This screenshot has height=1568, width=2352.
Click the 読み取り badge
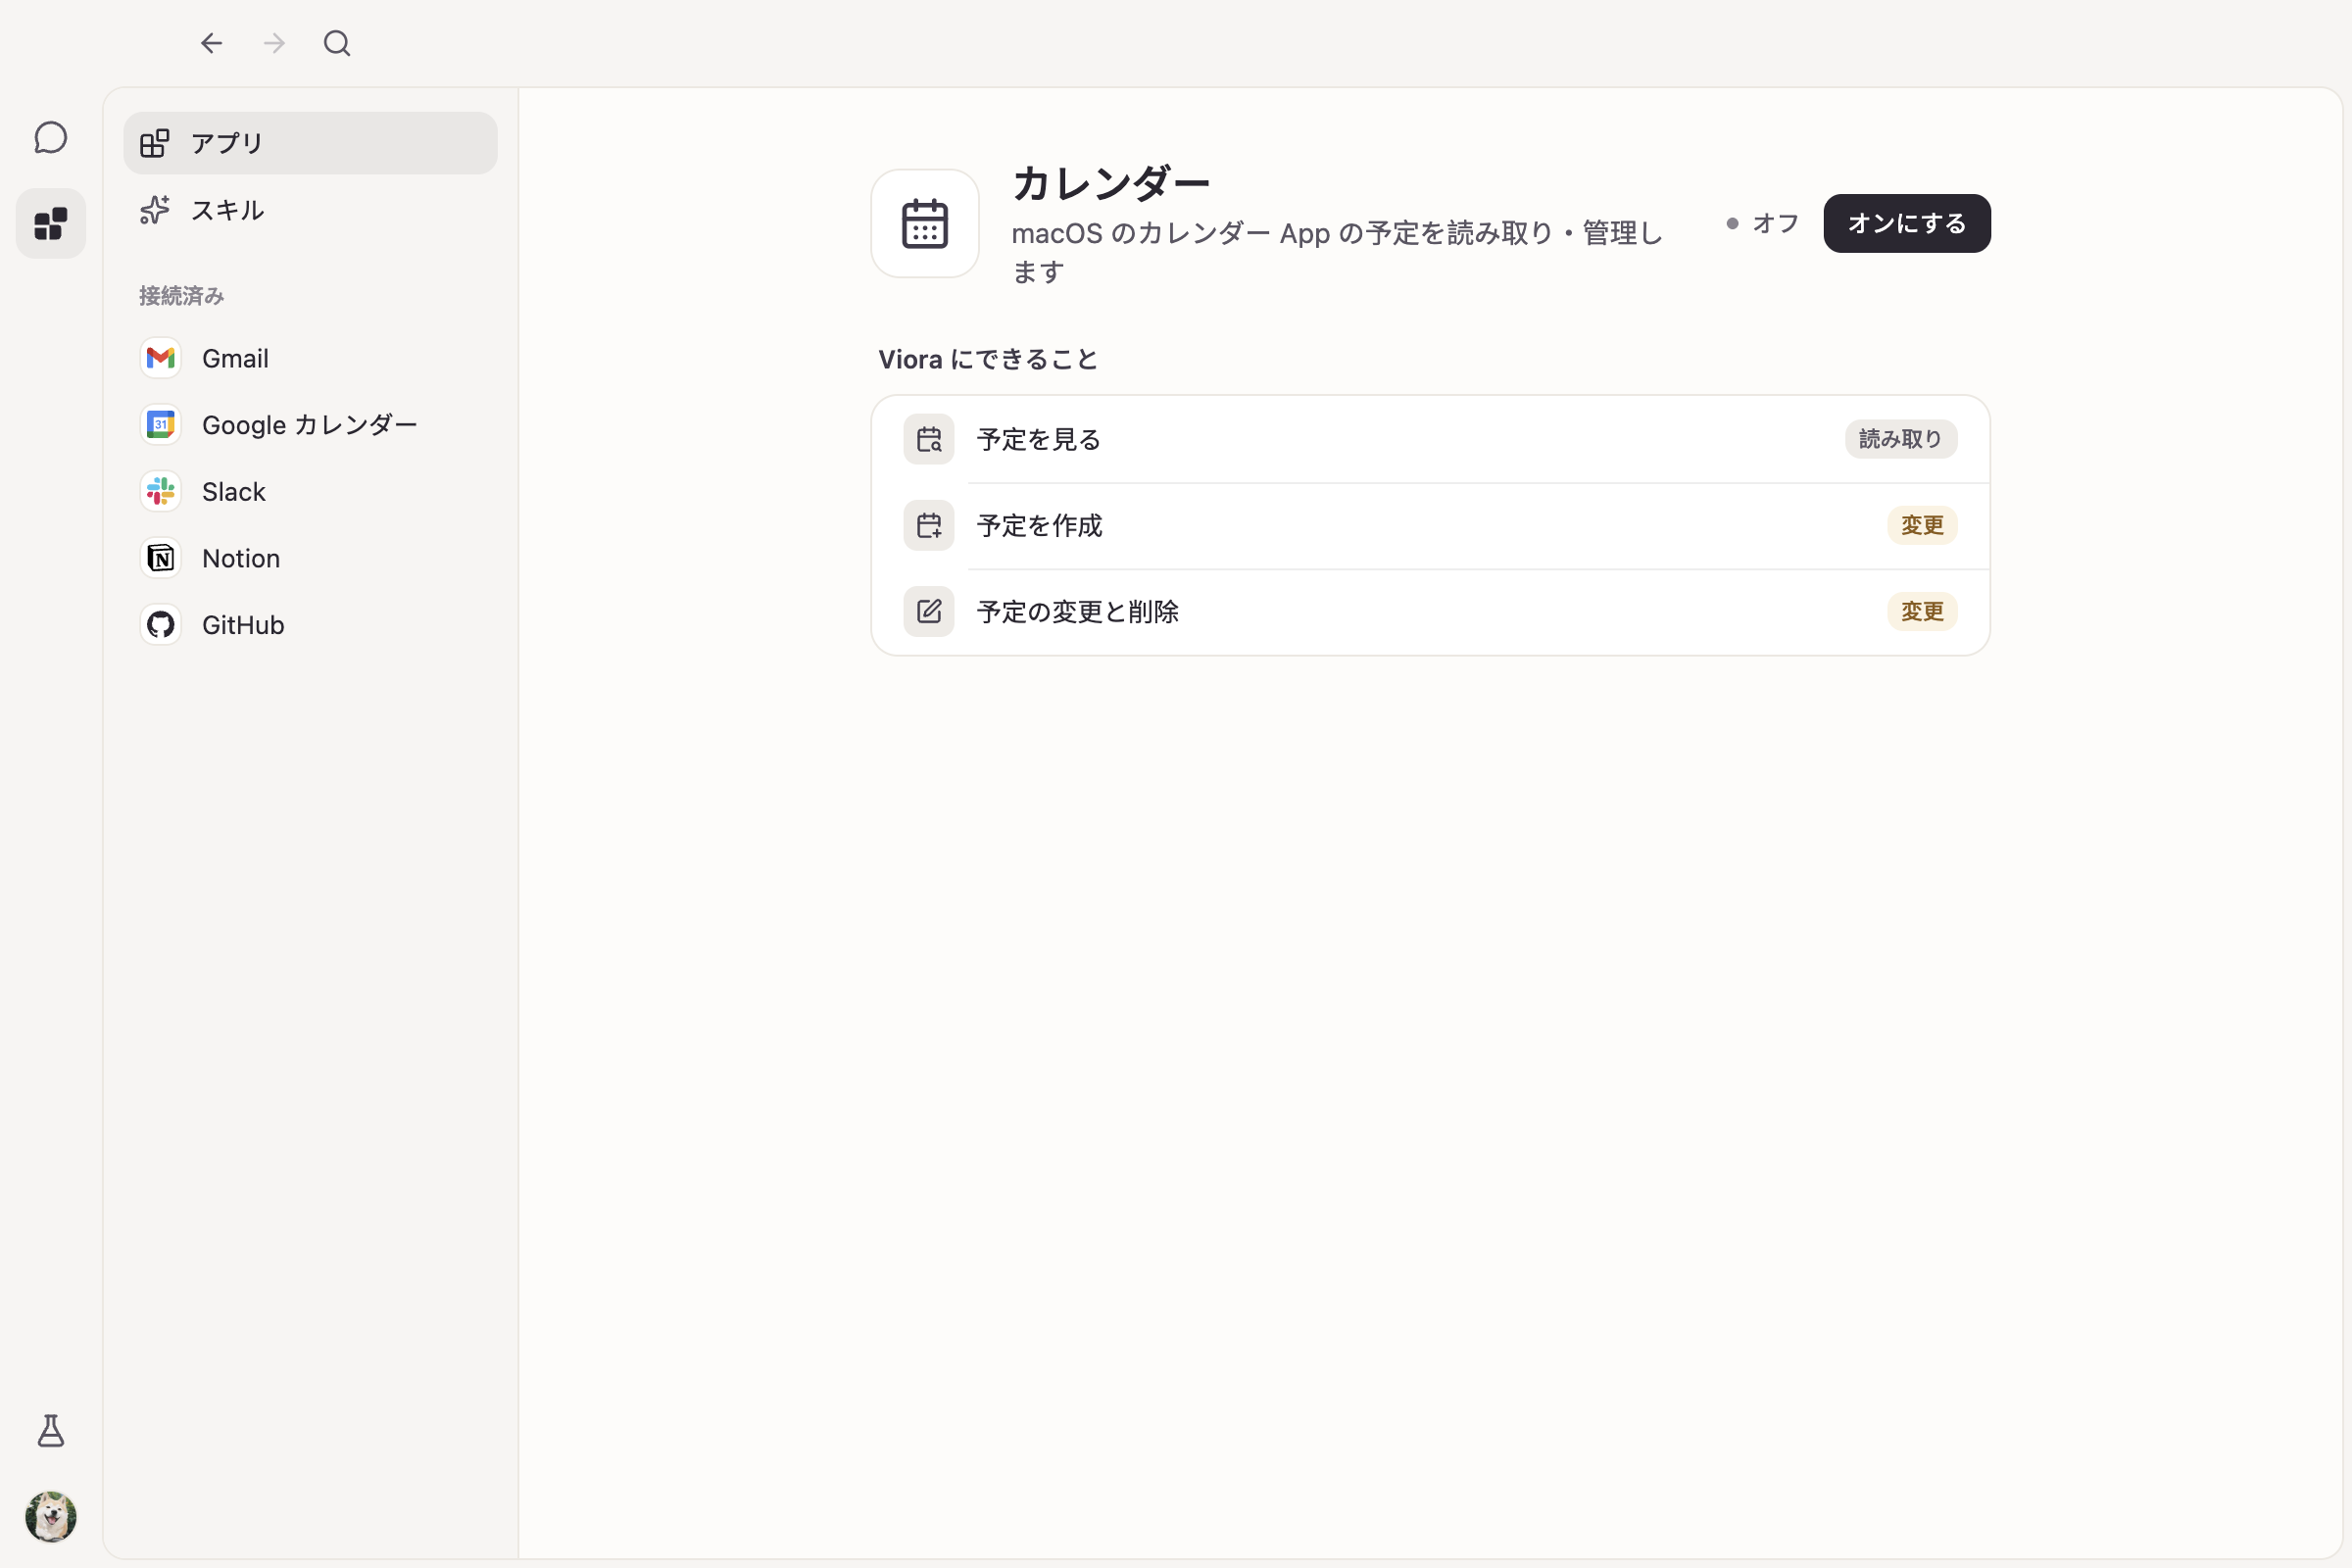(1900, 439)
